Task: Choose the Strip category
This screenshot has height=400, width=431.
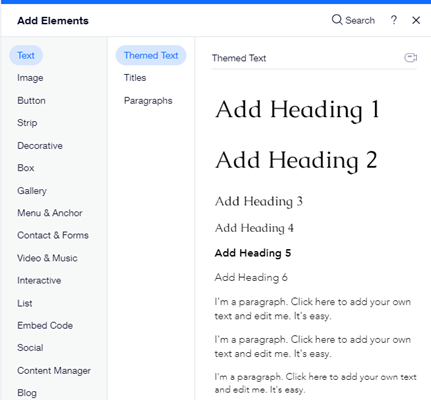Action: pyautogui.click(x=27, y=123)
